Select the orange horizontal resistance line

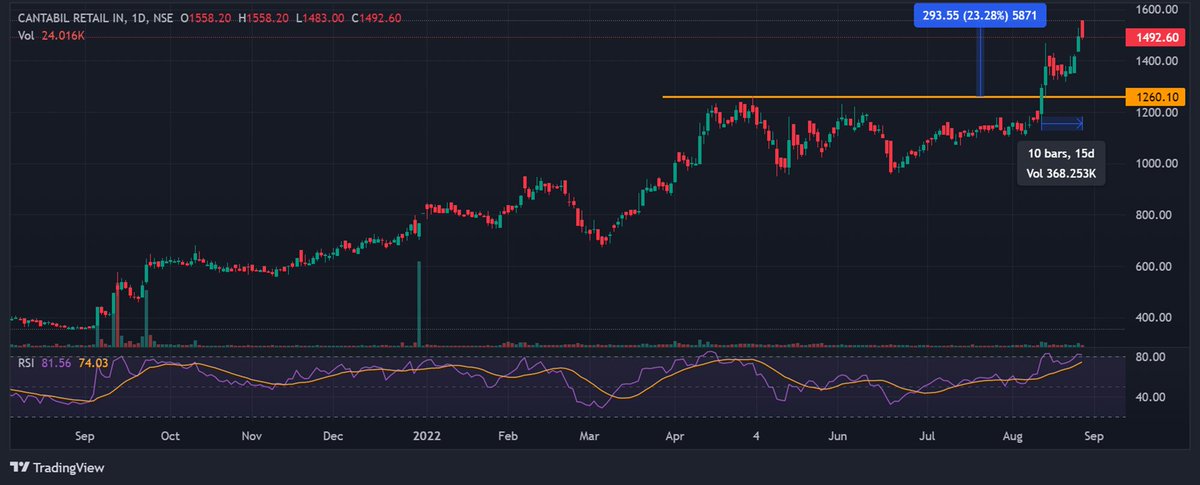pos(893,97)
